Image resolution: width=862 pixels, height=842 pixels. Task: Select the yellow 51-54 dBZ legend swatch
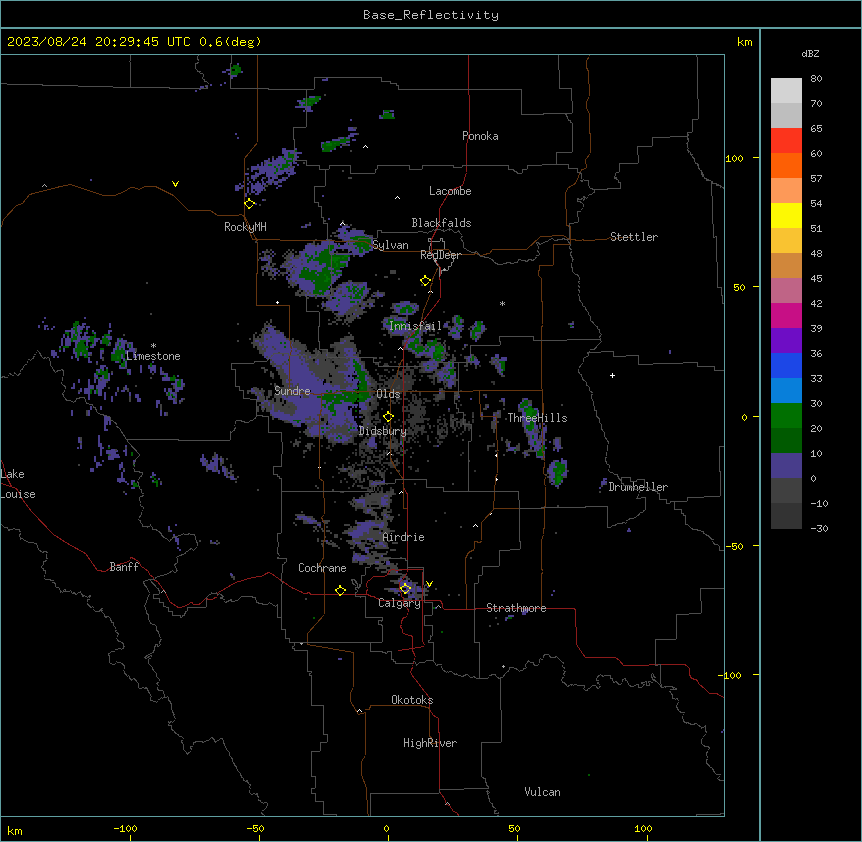786,215
